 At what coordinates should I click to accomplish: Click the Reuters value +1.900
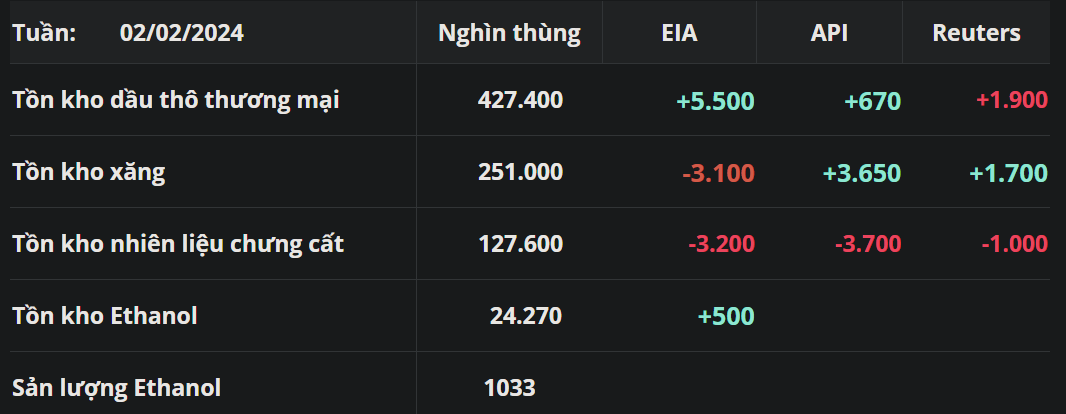pyautogui.click(x=1012, y=100)
